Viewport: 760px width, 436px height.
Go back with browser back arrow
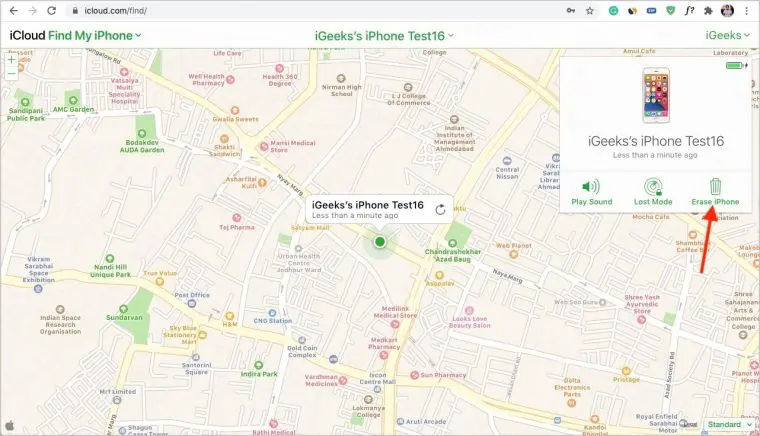point(14,11)
